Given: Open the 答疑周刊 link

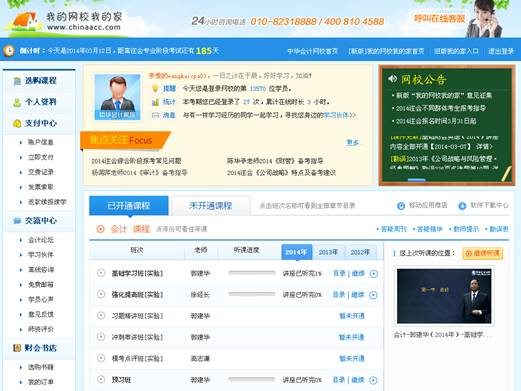Looking at the screenshot, I should point(393,229).
